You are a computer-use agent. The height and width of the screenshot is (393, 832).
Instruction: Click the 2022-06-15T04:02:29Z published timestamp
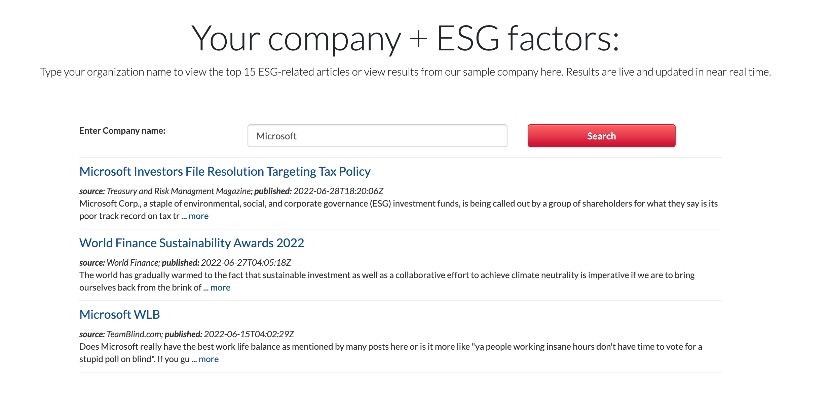click(x=249, y=334)
